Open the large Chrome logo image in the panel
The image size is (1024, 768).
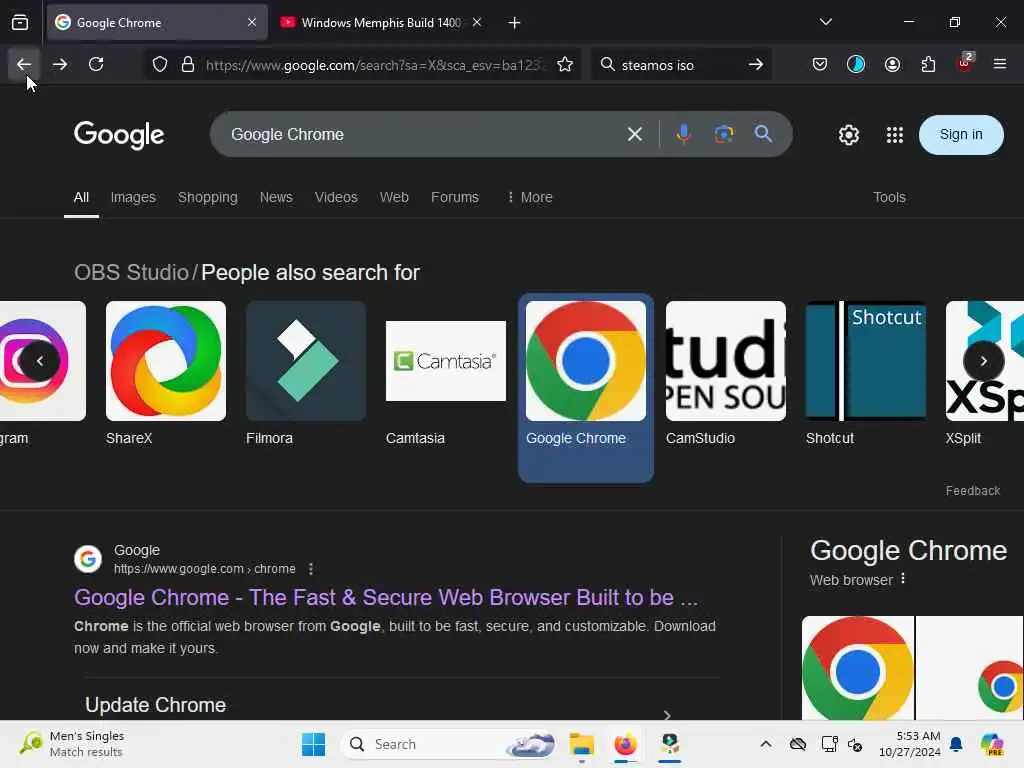click(x=857, y=667)
